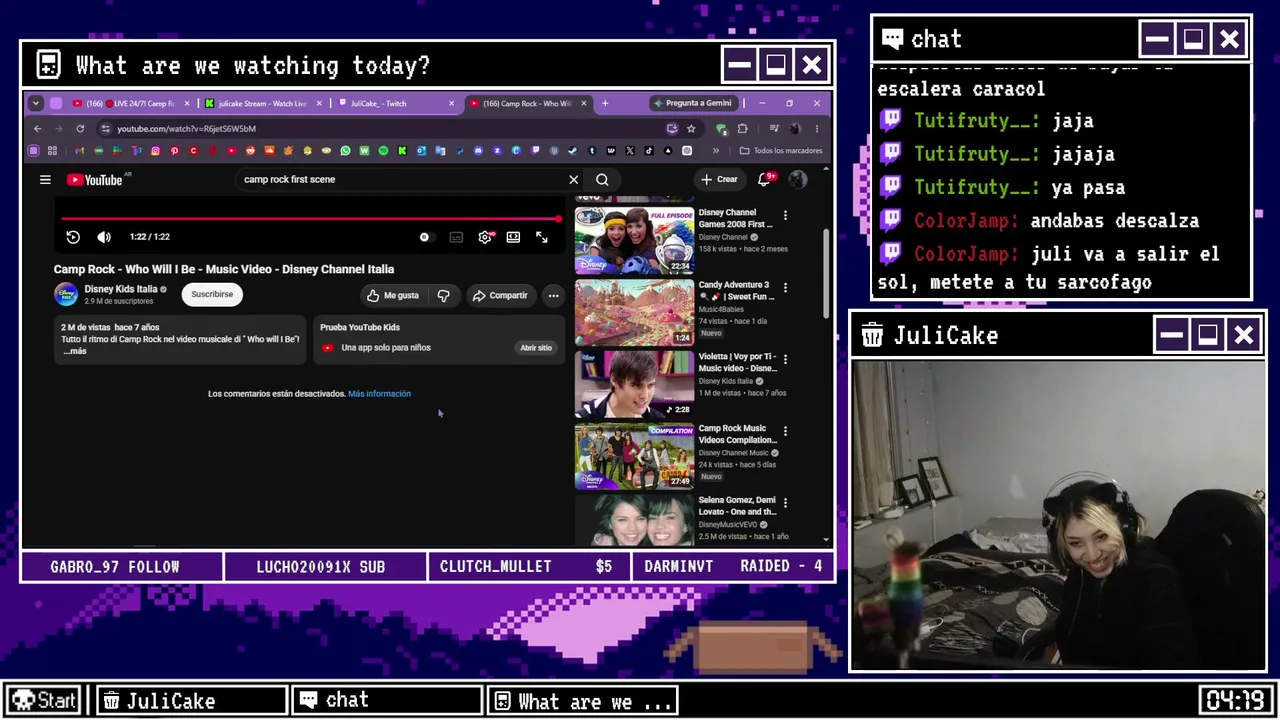Subscribe to Disney Kids Italia
The height and width of the screenshot is (720, 1280).
coord(212,294)
